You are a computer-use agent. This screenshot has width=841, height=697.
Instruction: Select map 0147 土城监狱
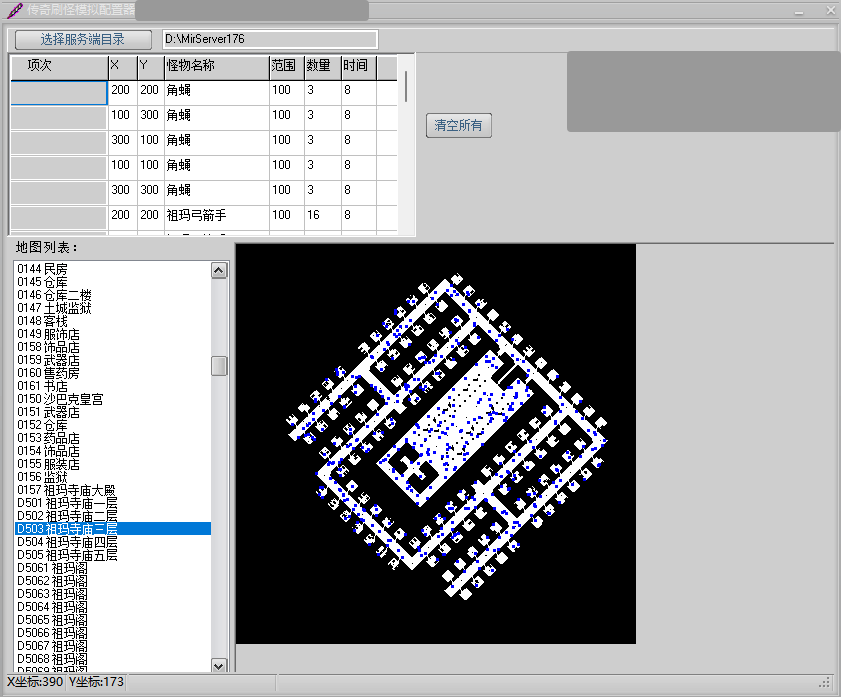113,308
